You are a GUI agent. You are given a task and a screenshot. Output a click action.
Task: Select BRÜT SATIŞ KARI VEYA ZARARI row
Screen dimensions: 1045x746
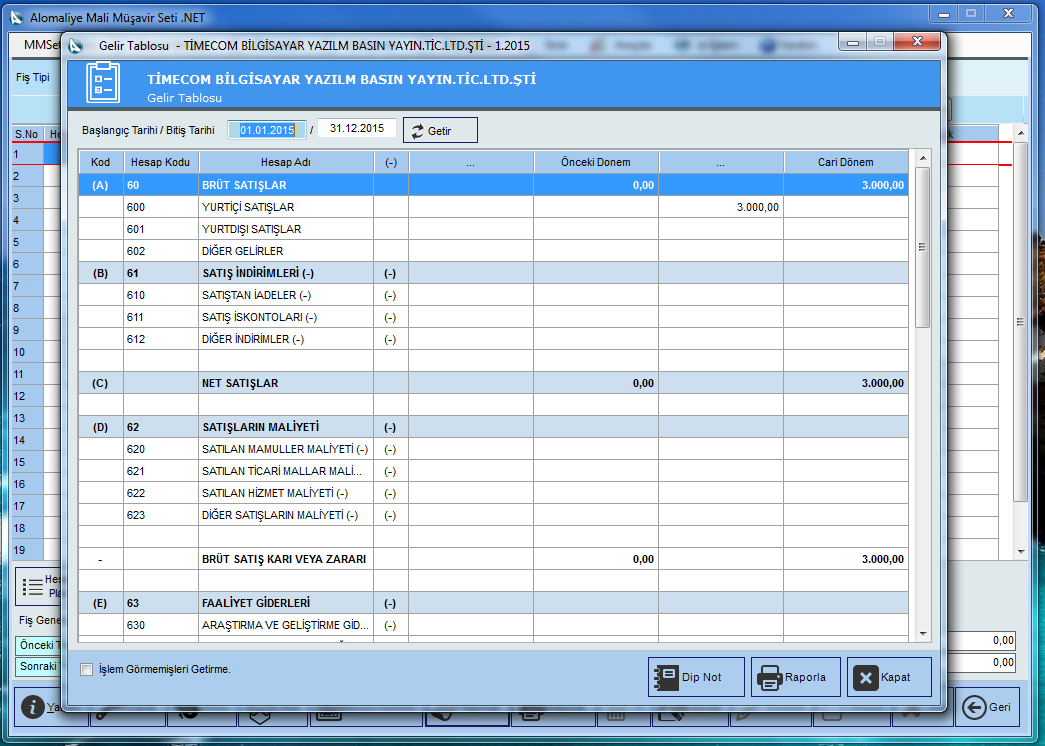[493, 559]
